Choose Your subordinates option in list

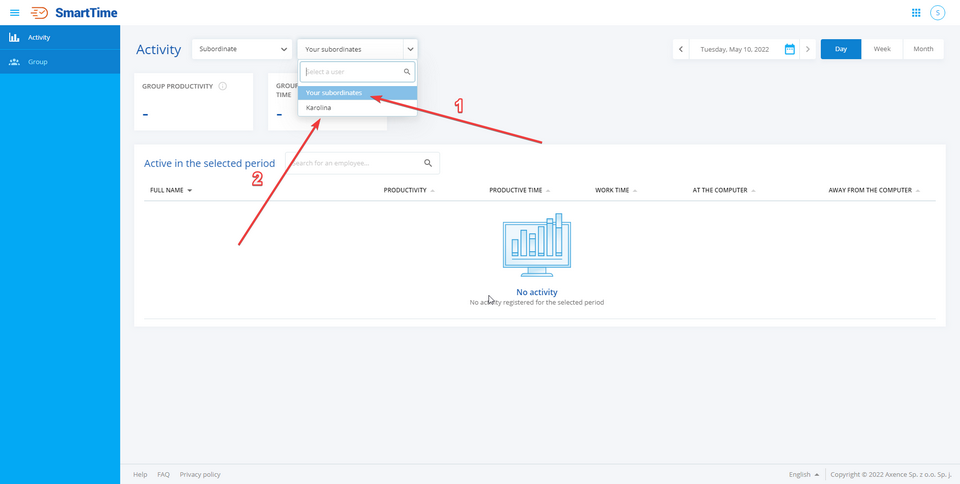click(334, 93)
